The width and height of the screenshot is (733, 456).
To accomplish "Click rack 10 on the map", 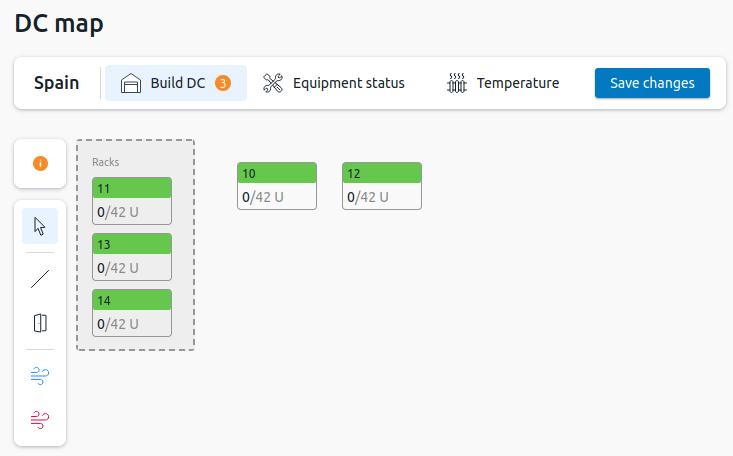I will pos(277,186).
